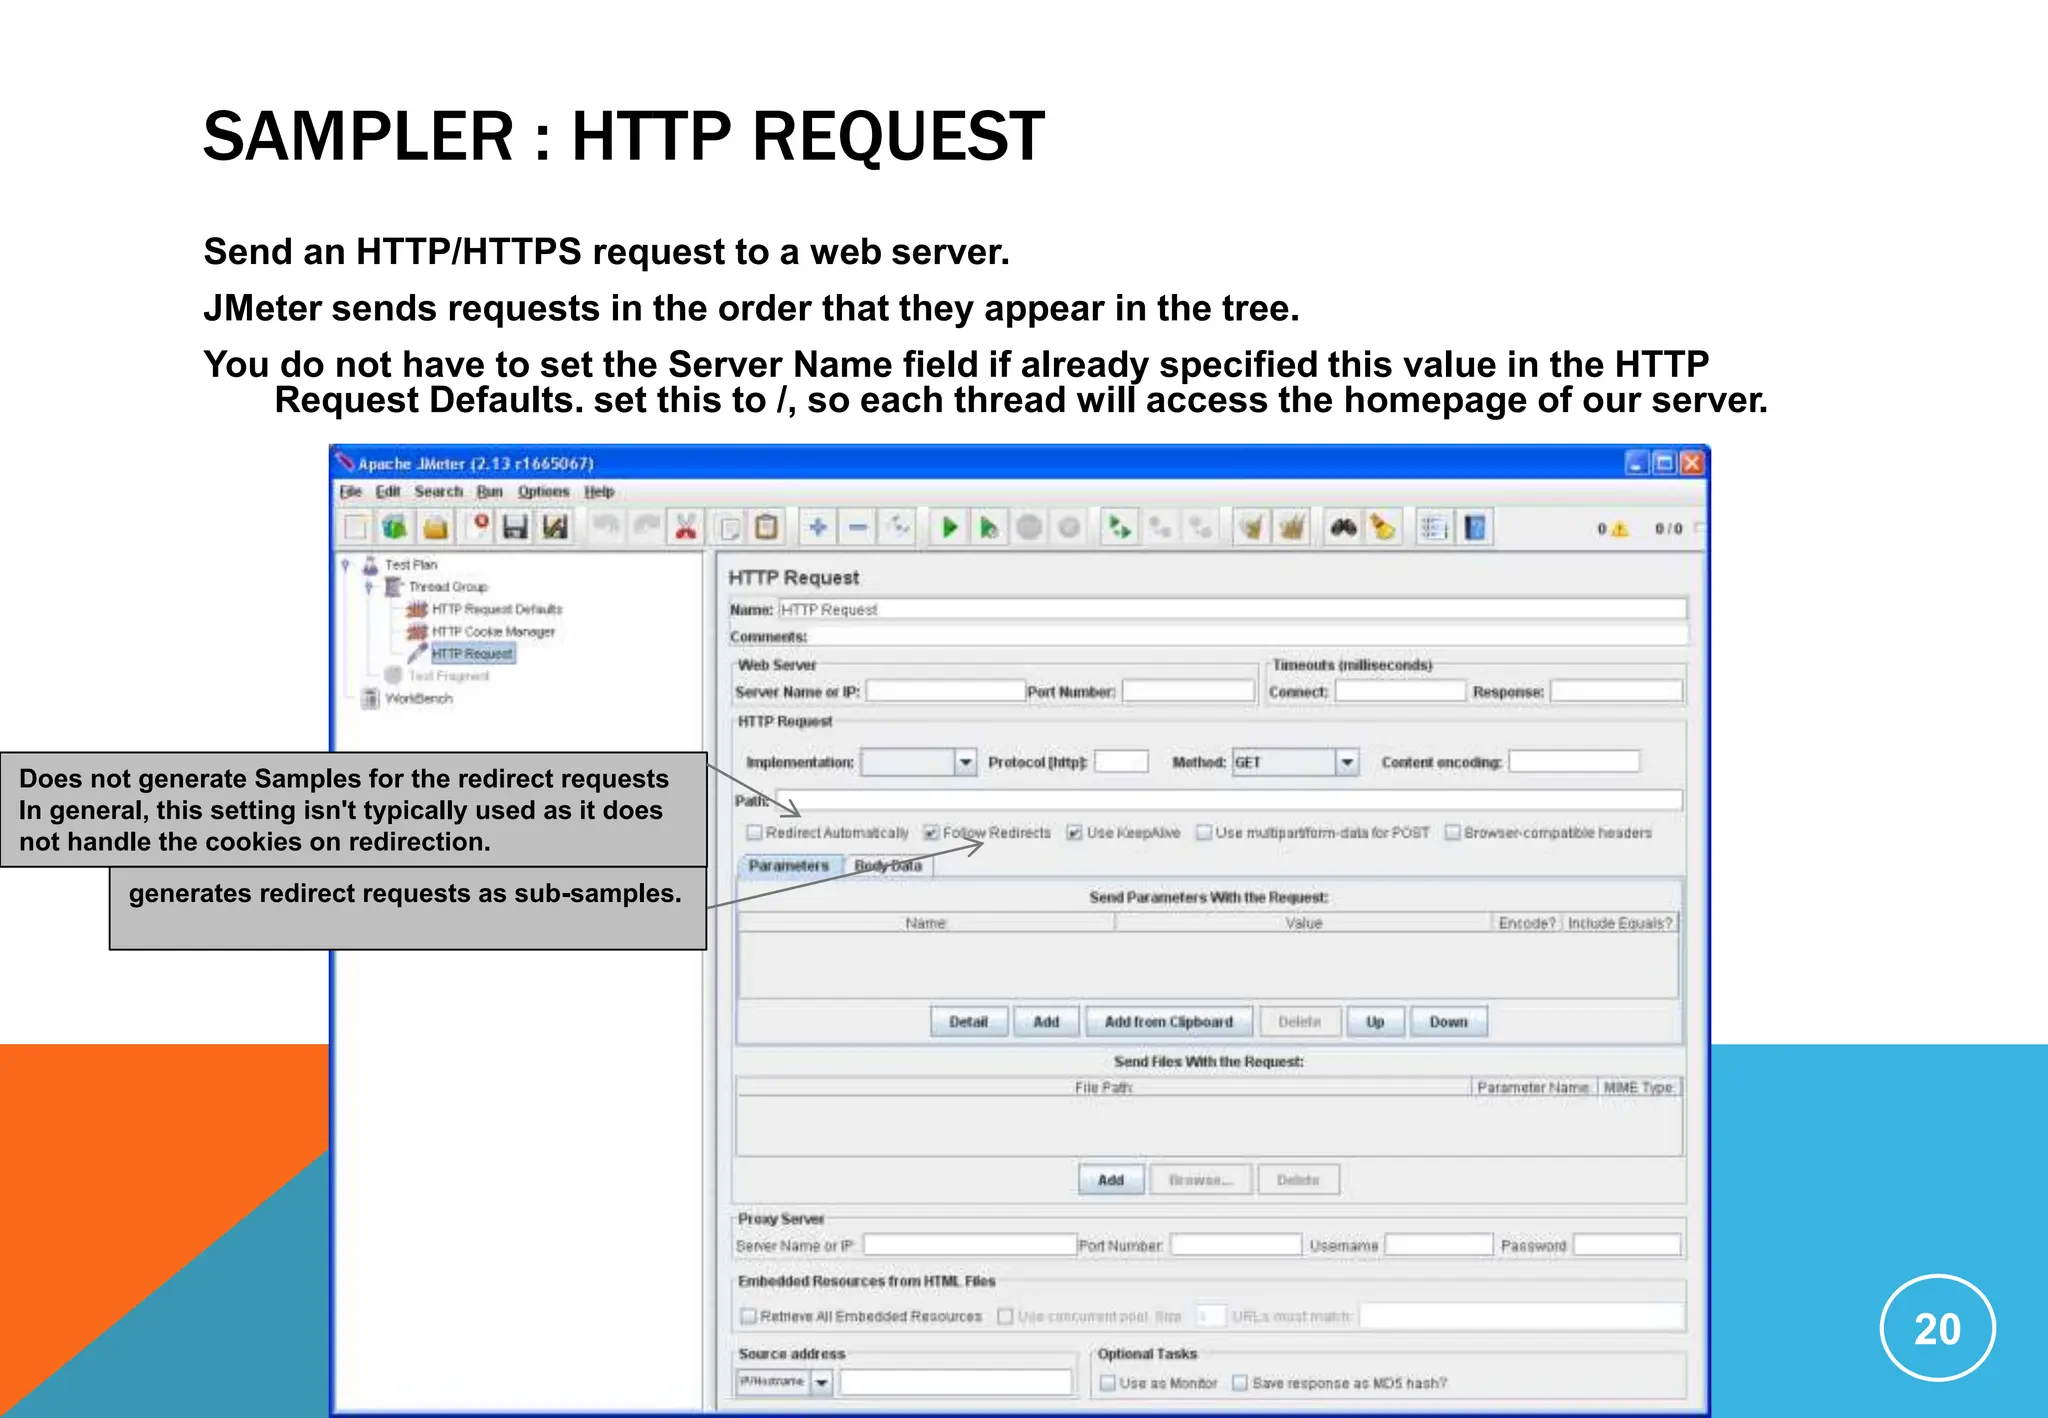Click the Help book icon in toolbar
Viewport: 2048px width, 1418px height.
tap(1474, 527)
